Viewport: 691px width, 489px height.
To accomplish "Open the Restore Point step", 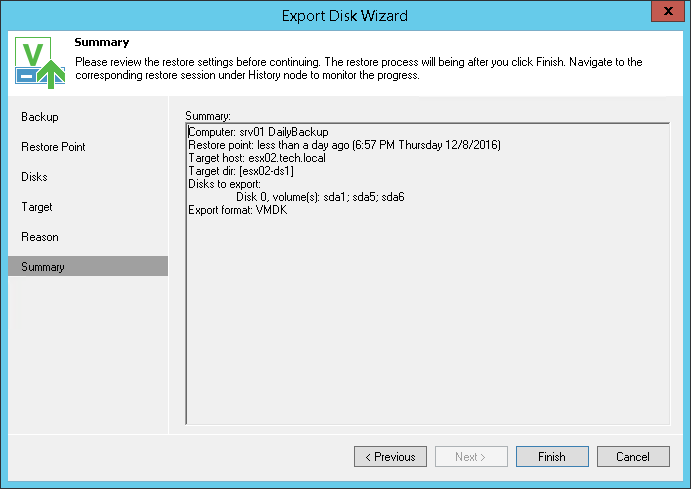I will point(53,147).
